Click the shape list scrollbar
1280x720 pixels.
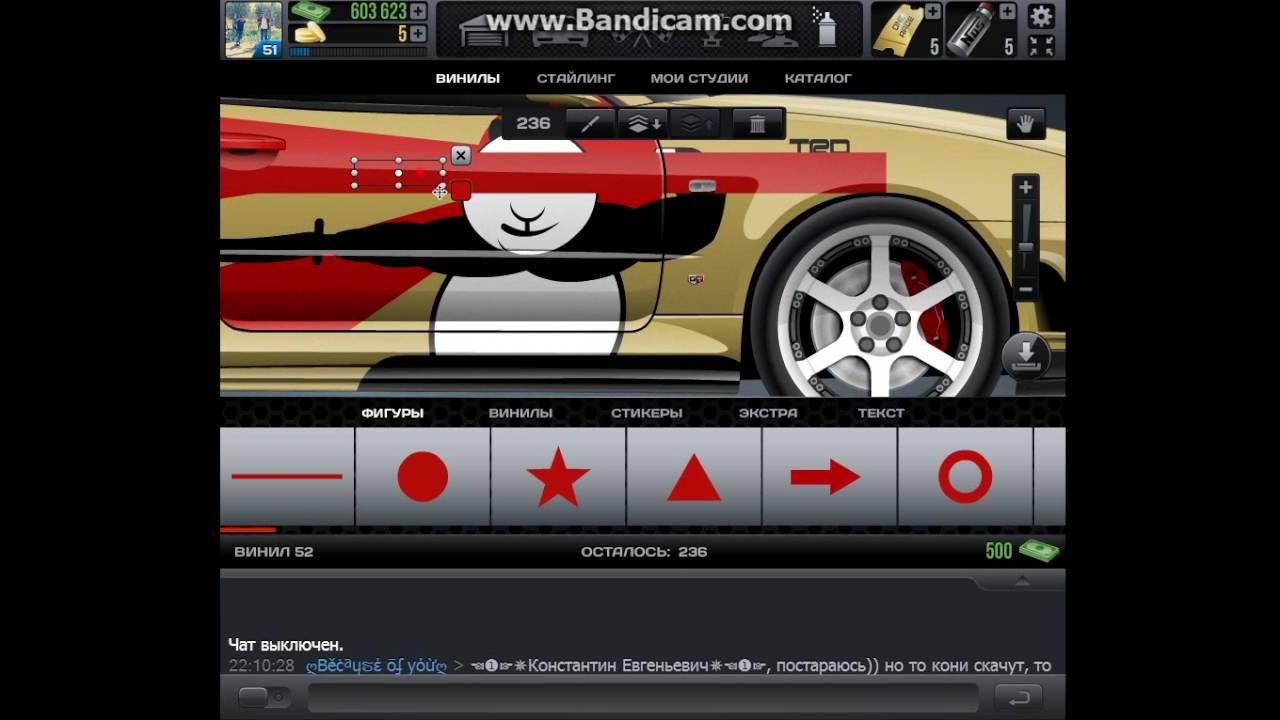(x=248, y=530)
